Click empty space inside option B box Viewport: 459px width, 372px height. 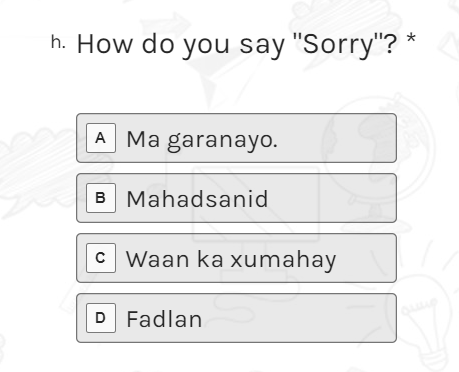pyautogui.click(x=333, y=198)
